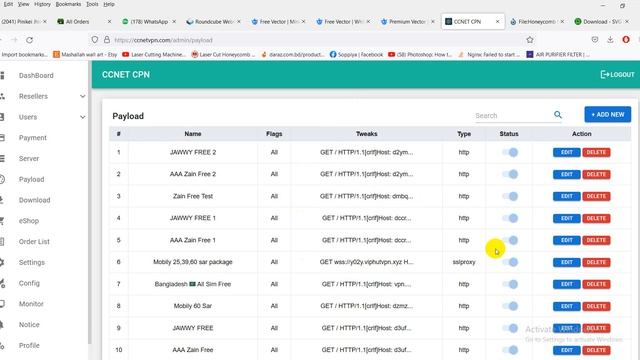Click the sidebar vertical scrollbar
The height and width of the screenshot is (360, 640).
[x=89, y=202]
